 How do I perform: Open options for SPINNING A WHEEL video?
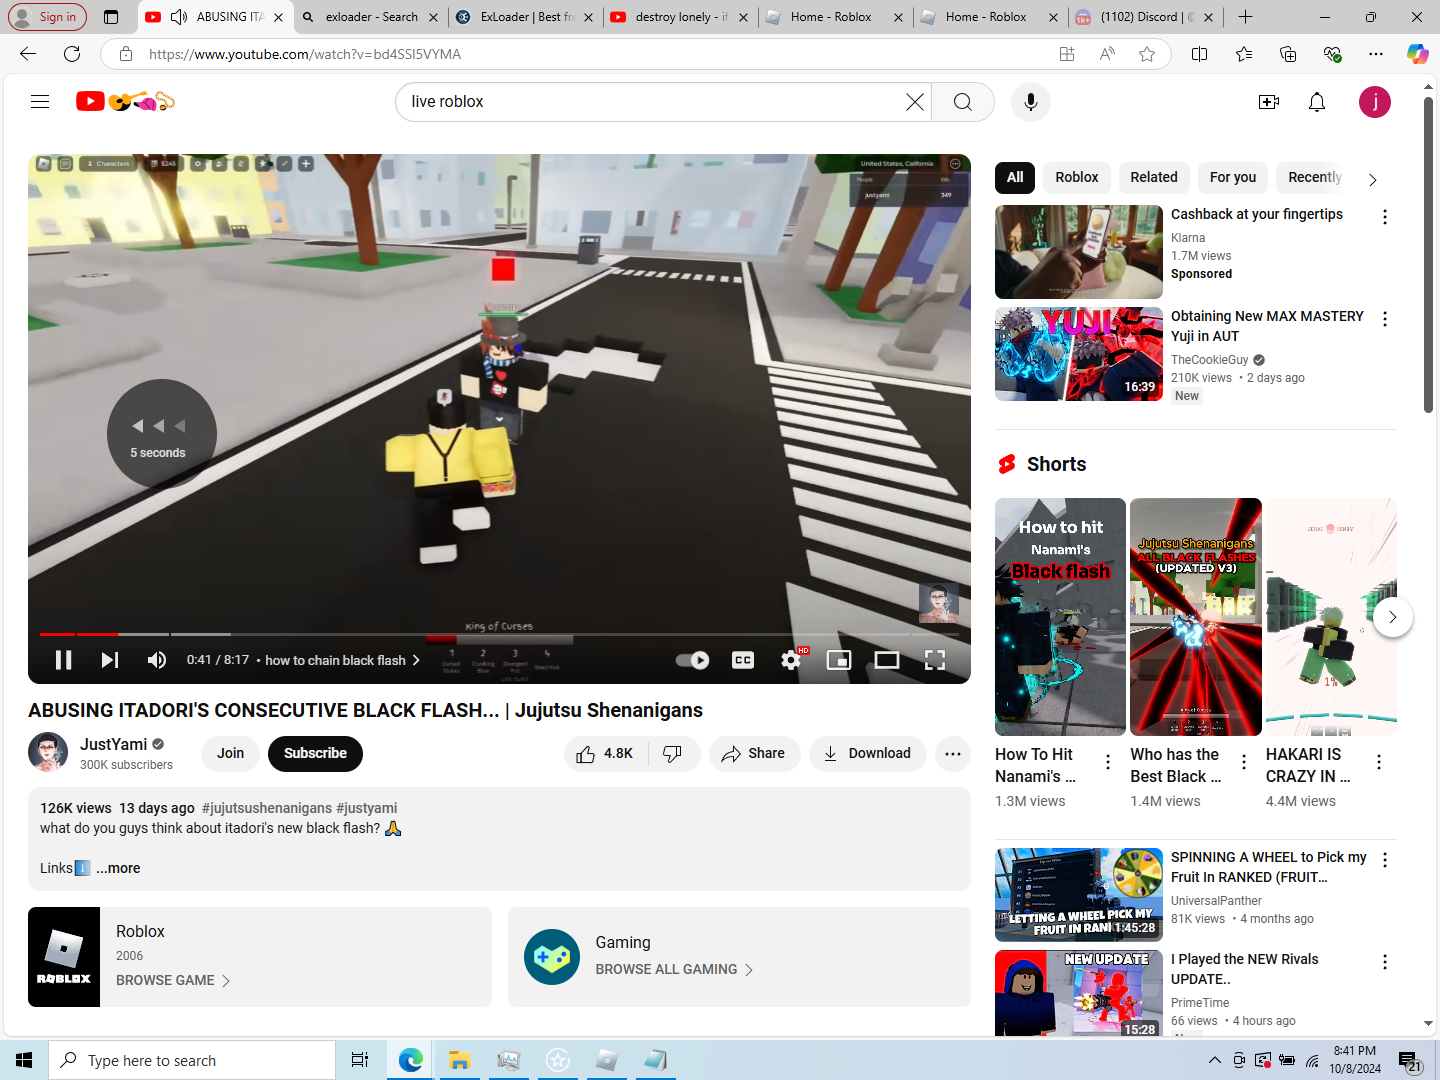tap(1385, 860)
